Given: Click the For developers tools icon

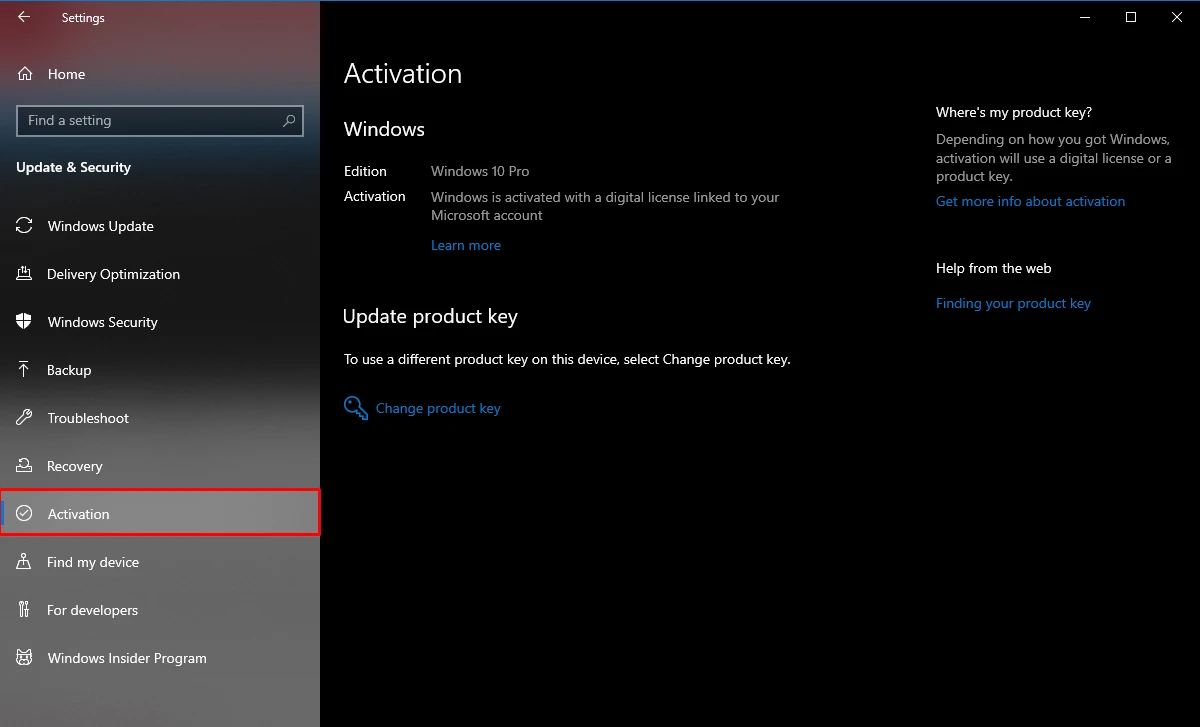Looking at the screenshot, I should [x=25, y=610].
